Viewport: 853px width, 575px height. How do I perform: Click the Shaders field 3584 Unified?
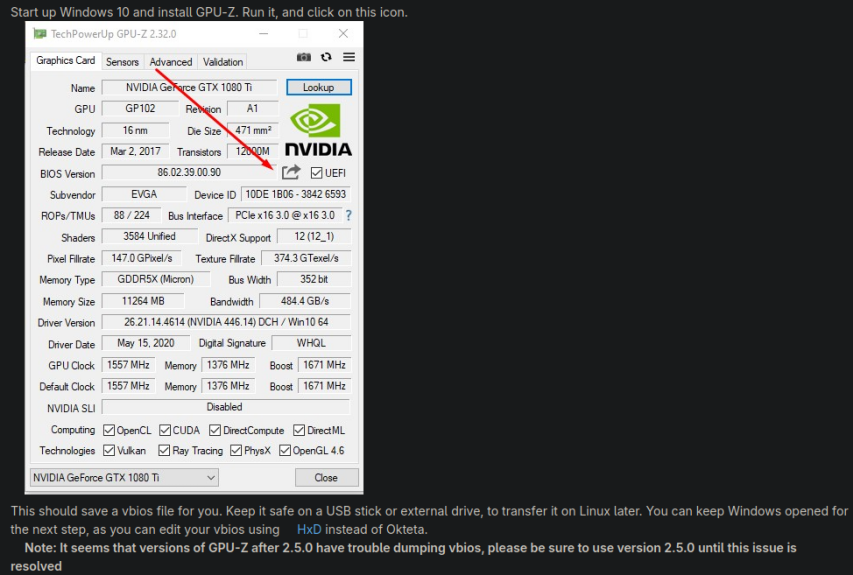(x=150, y=237)
